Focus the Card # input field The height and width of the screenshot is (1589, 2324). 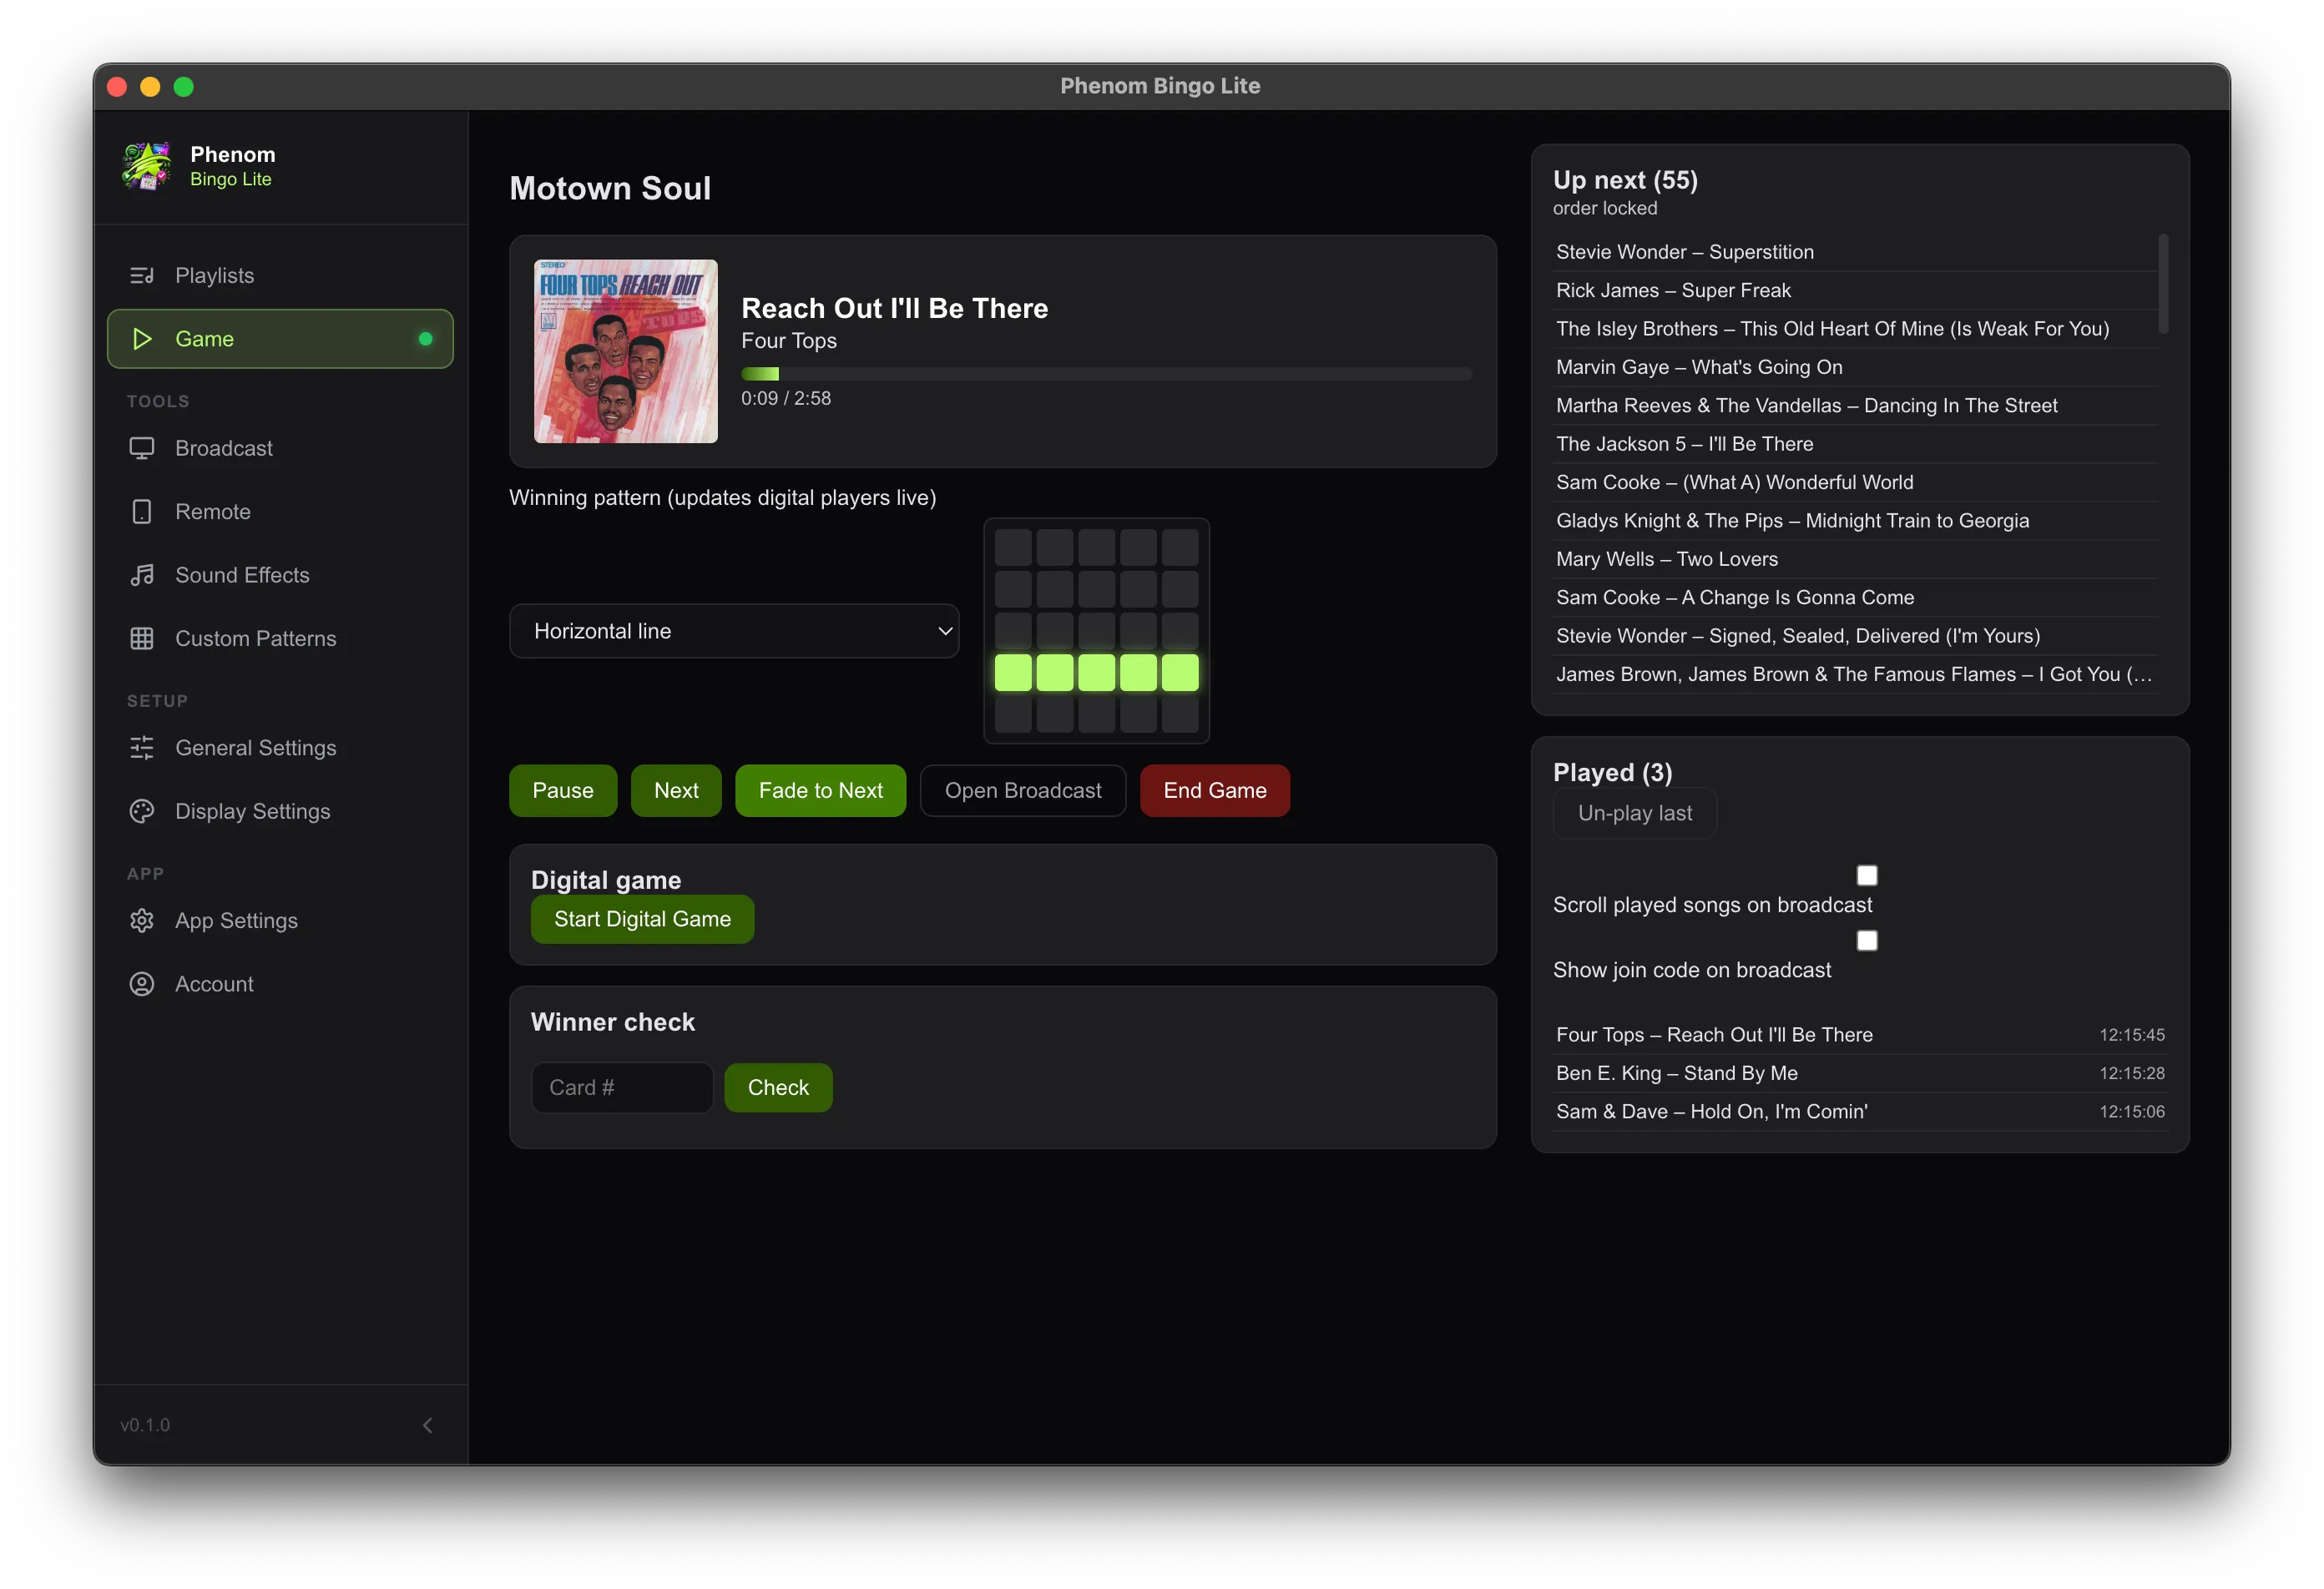click(622, 1088)
